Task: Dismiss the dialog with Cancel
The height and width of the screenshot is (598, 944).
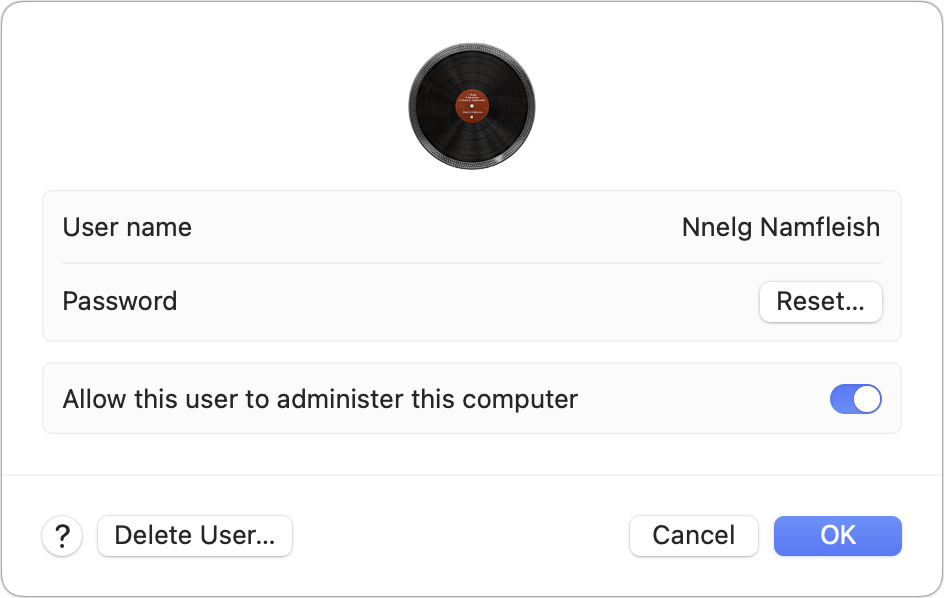Action: [693, 536]
